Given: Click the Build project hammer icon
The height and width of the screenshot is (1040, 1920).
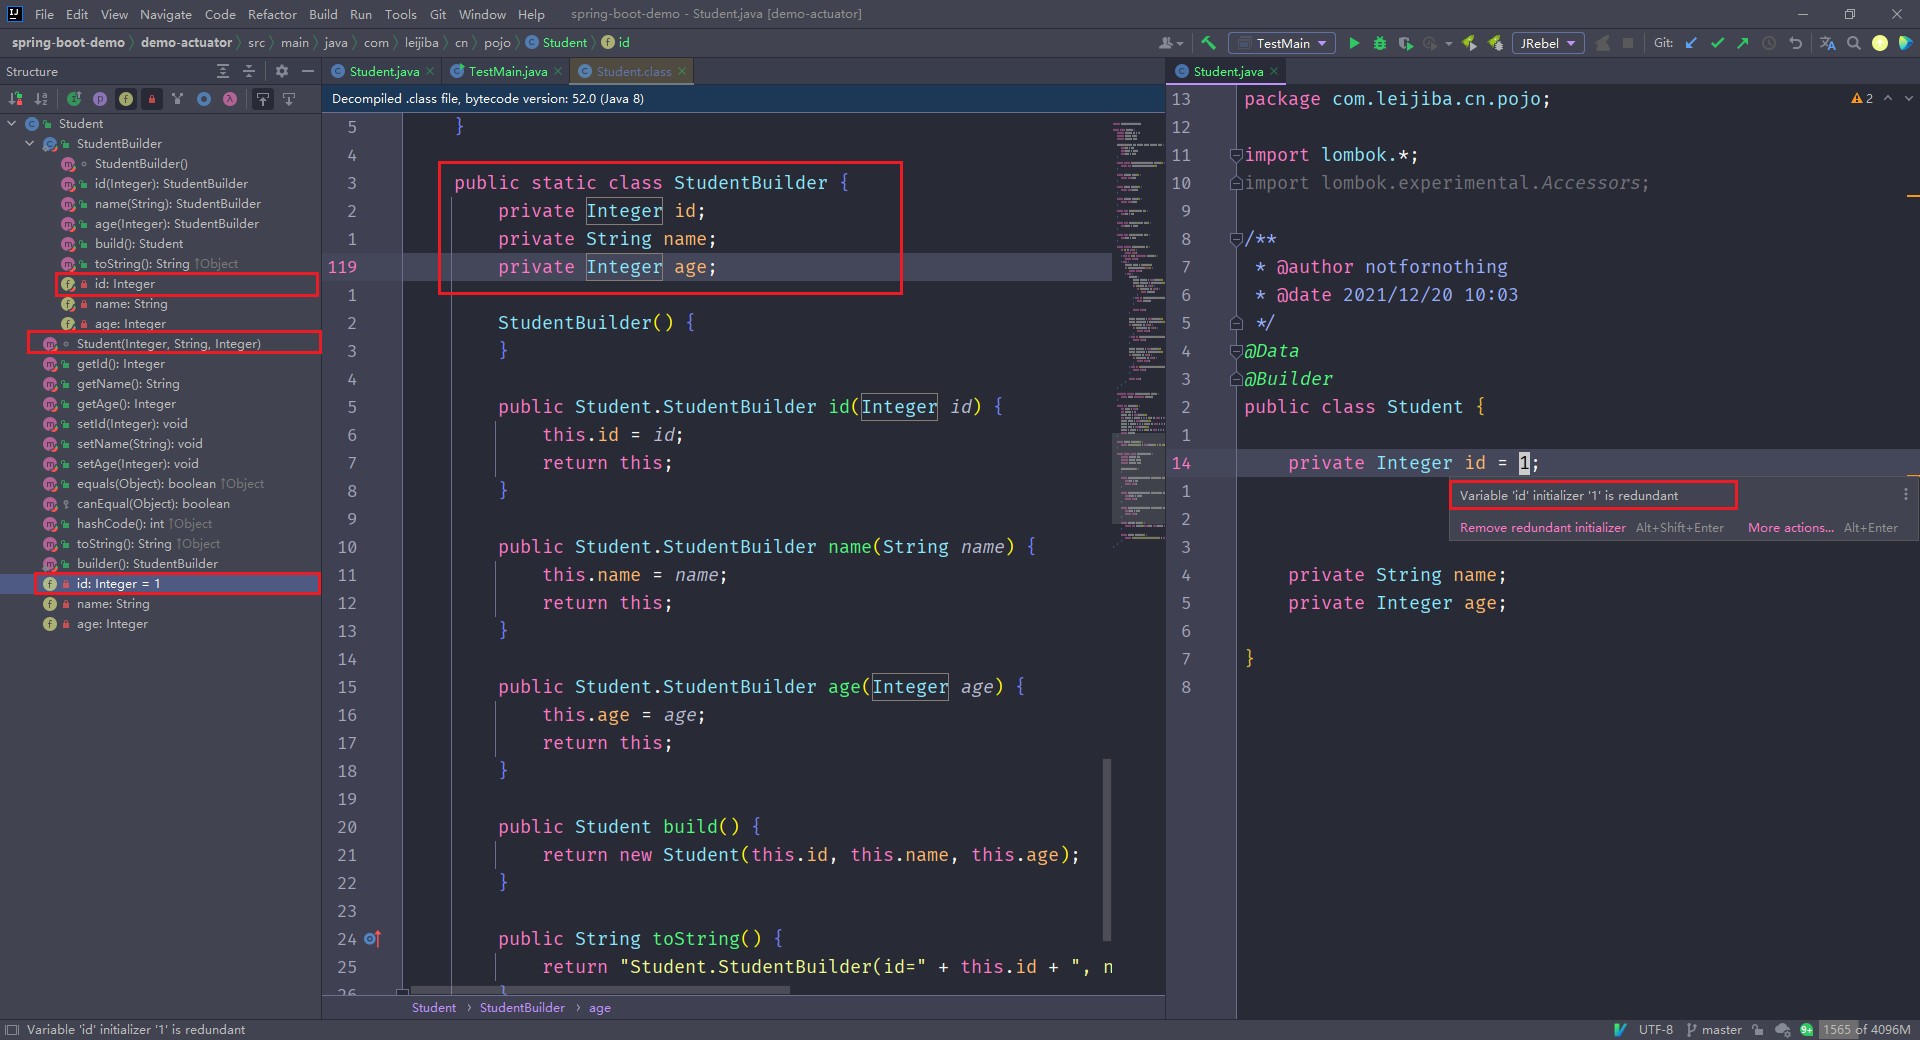Looking at the screenshot, I should point(1208,43).
